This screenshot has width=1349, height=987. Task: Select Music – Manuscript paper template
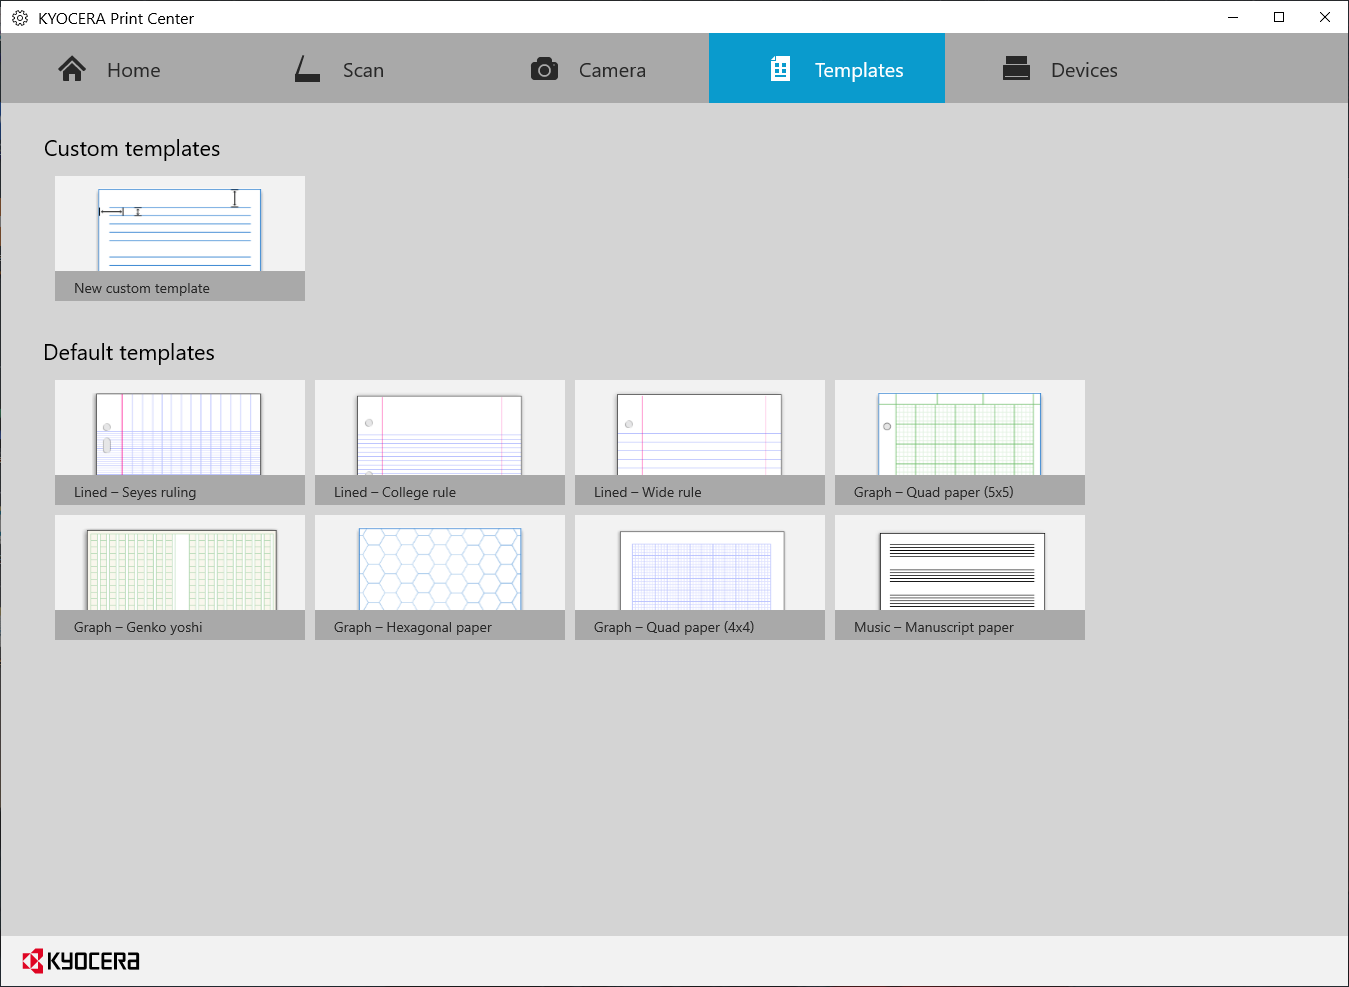point(960,577)
